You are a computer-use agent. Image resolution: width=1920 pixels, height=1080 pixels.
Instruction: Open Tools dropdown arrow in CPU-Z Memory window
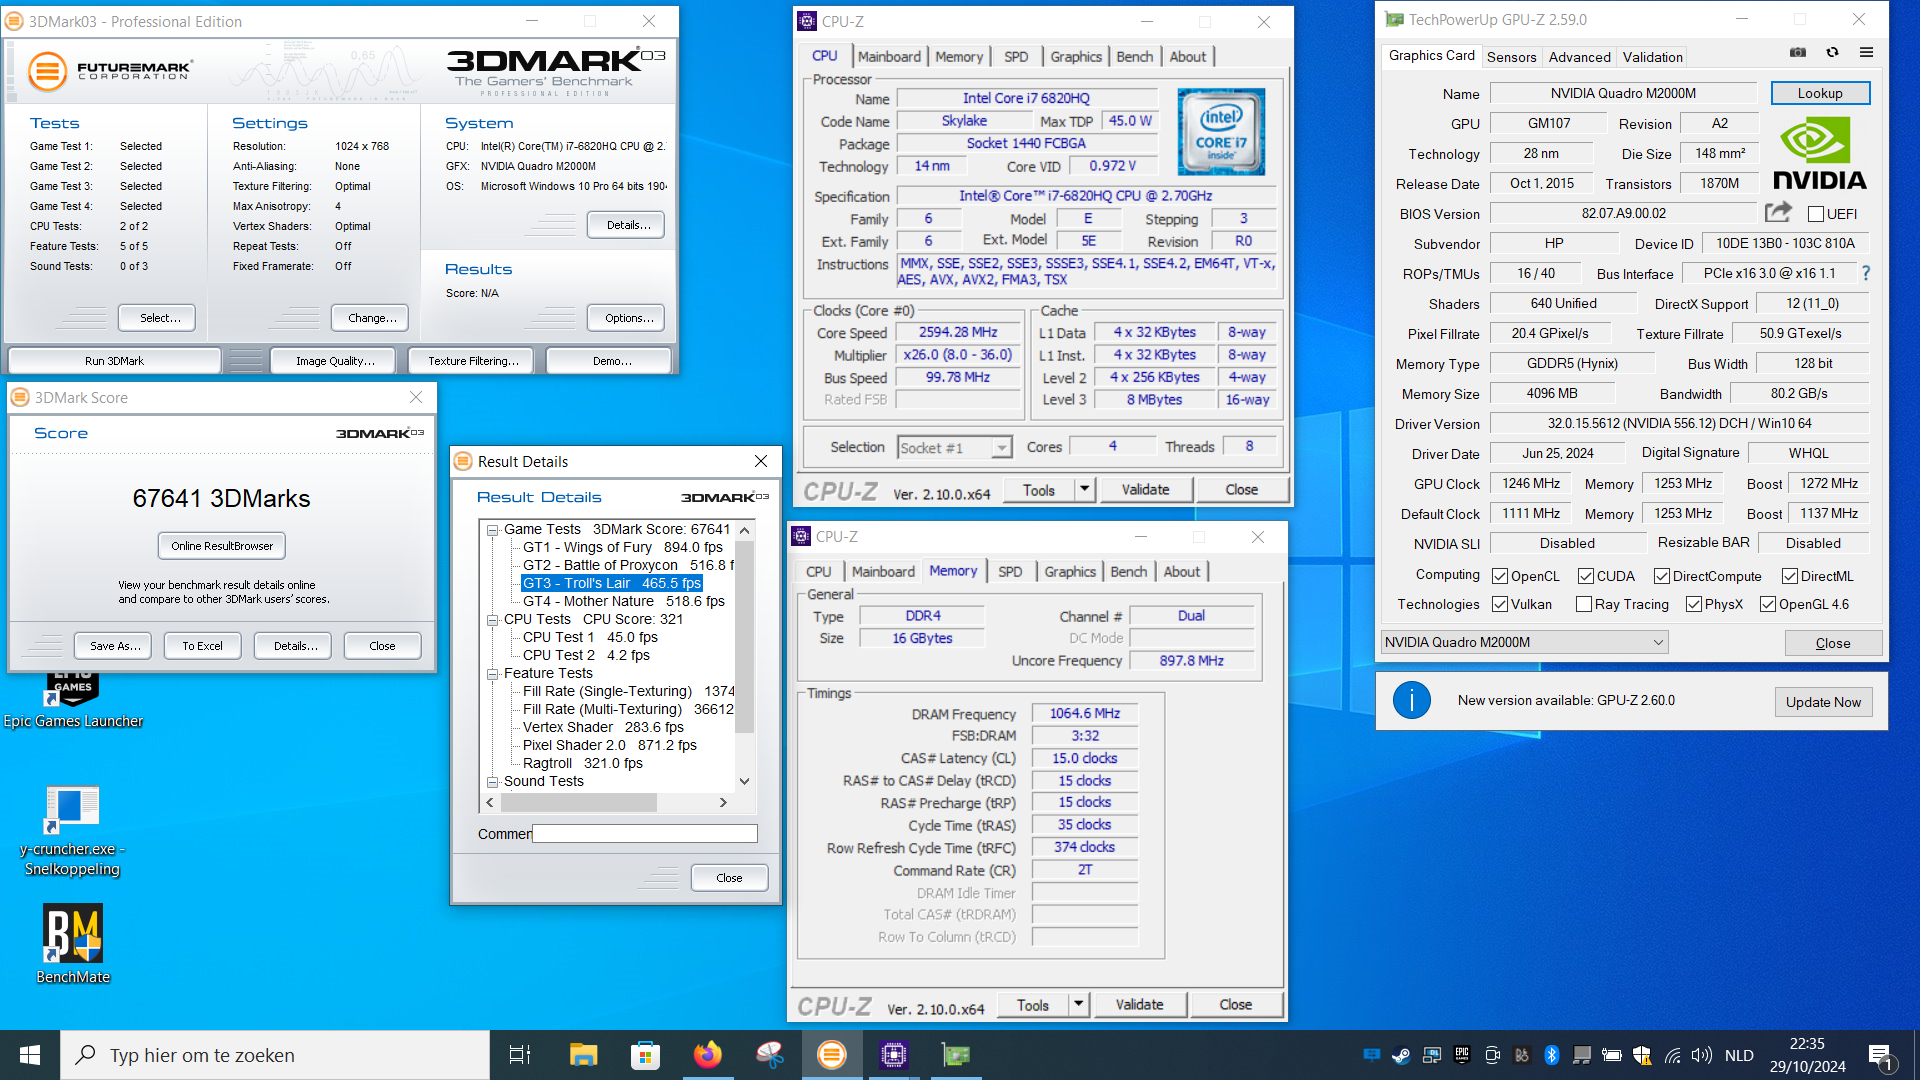click(x=1079, y=1004)
